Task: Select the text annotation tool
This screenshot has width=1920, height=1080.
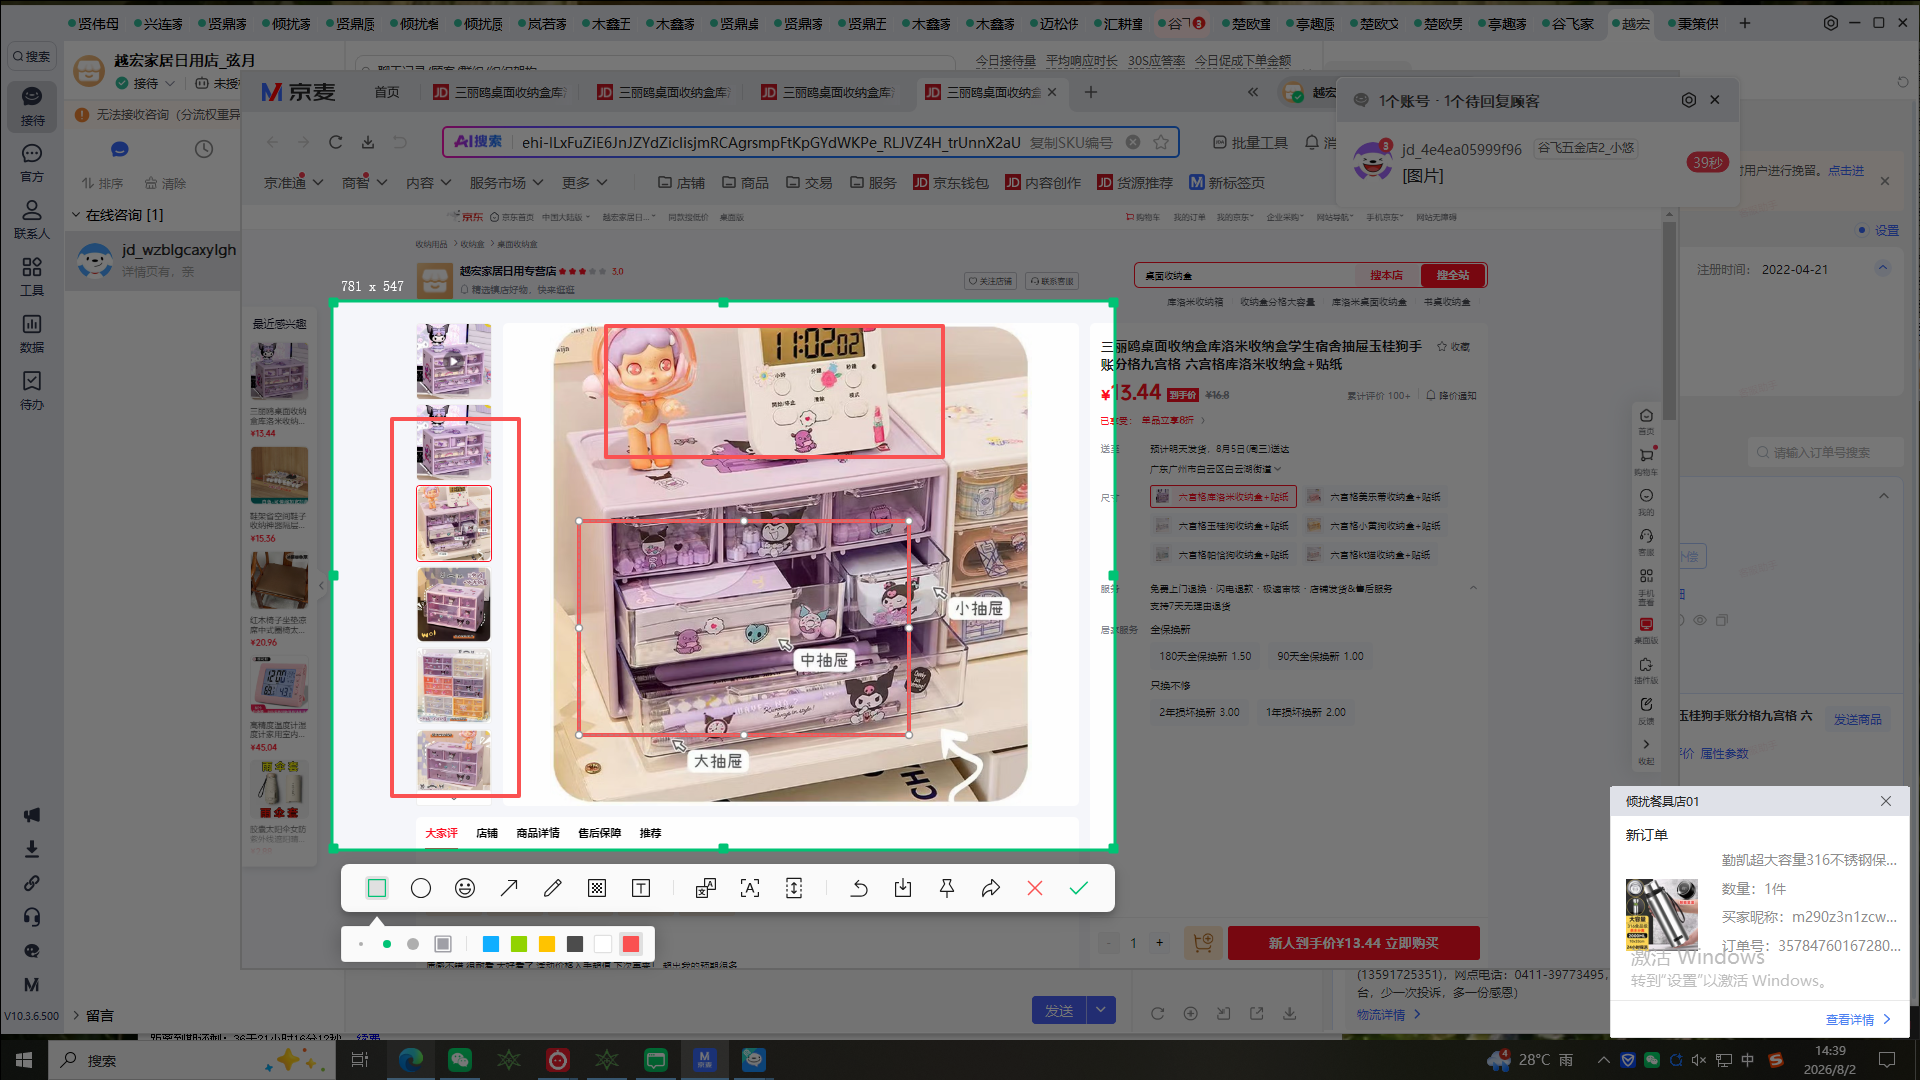Action: pos(641,888)
